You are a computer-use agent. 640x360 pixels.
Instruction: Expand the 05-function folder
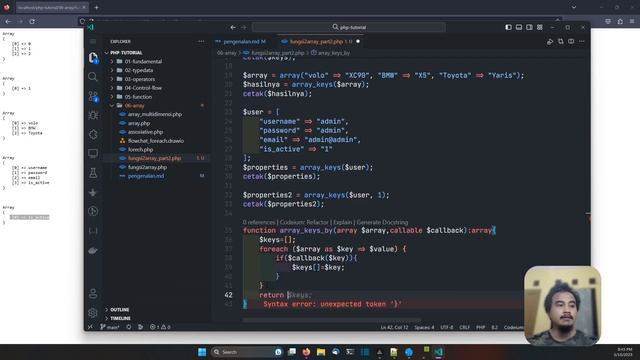tap(138, 97)
